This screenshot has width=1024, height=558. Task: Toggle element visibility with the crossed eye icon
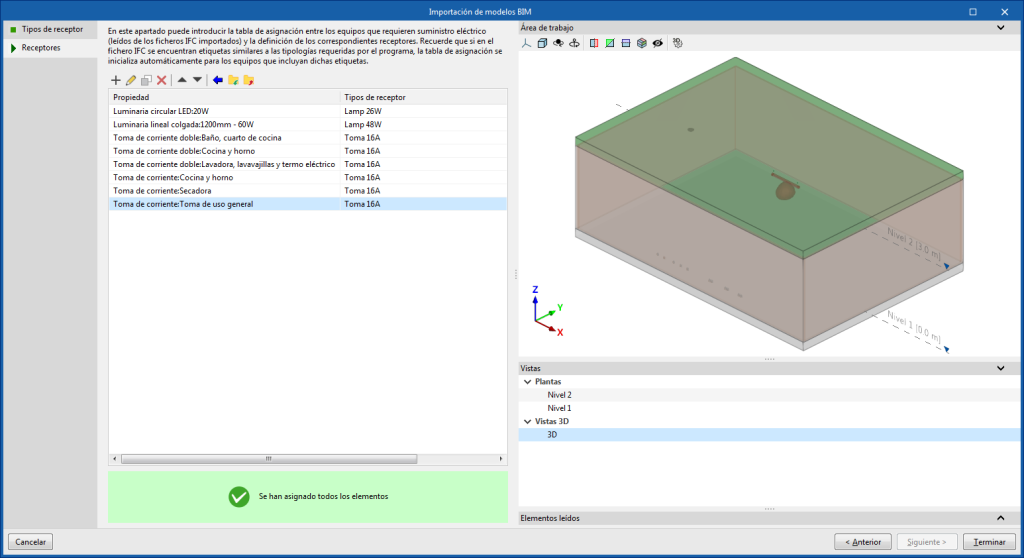click(658, 43)
